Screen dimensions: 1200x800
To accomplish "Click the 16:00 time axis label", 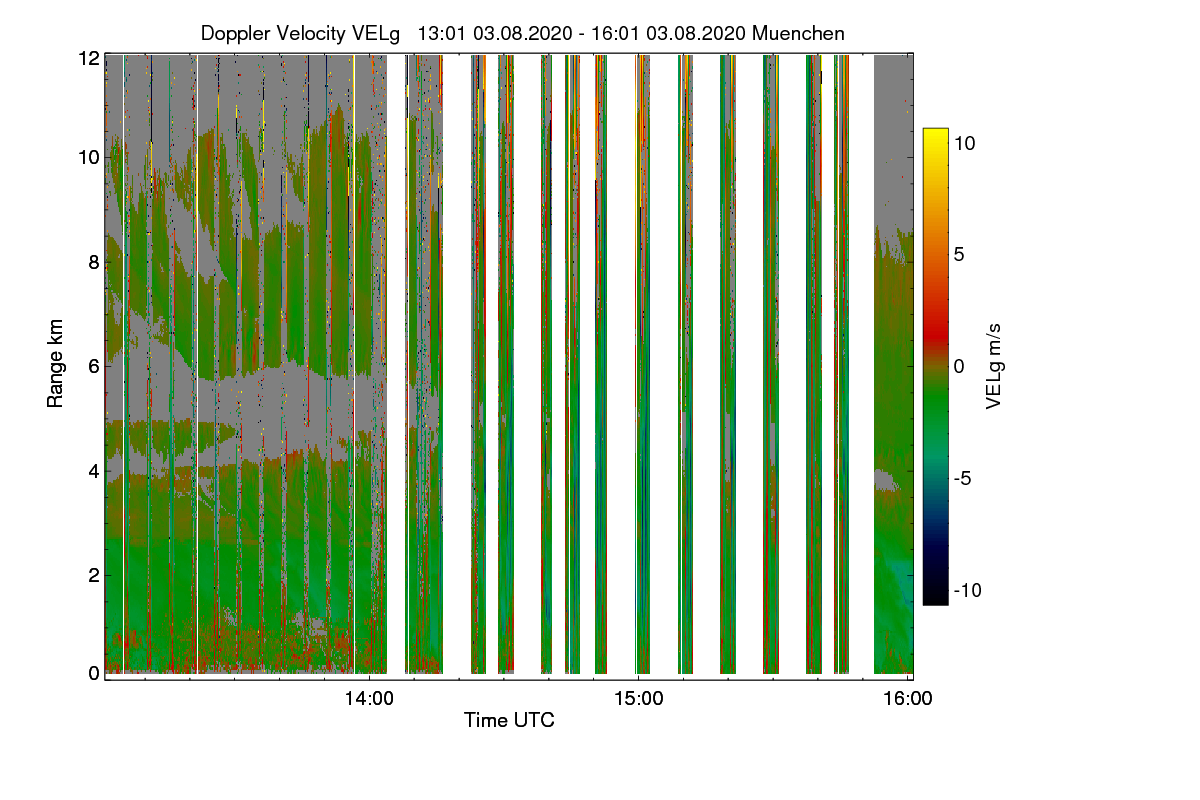I will point(908,698).
